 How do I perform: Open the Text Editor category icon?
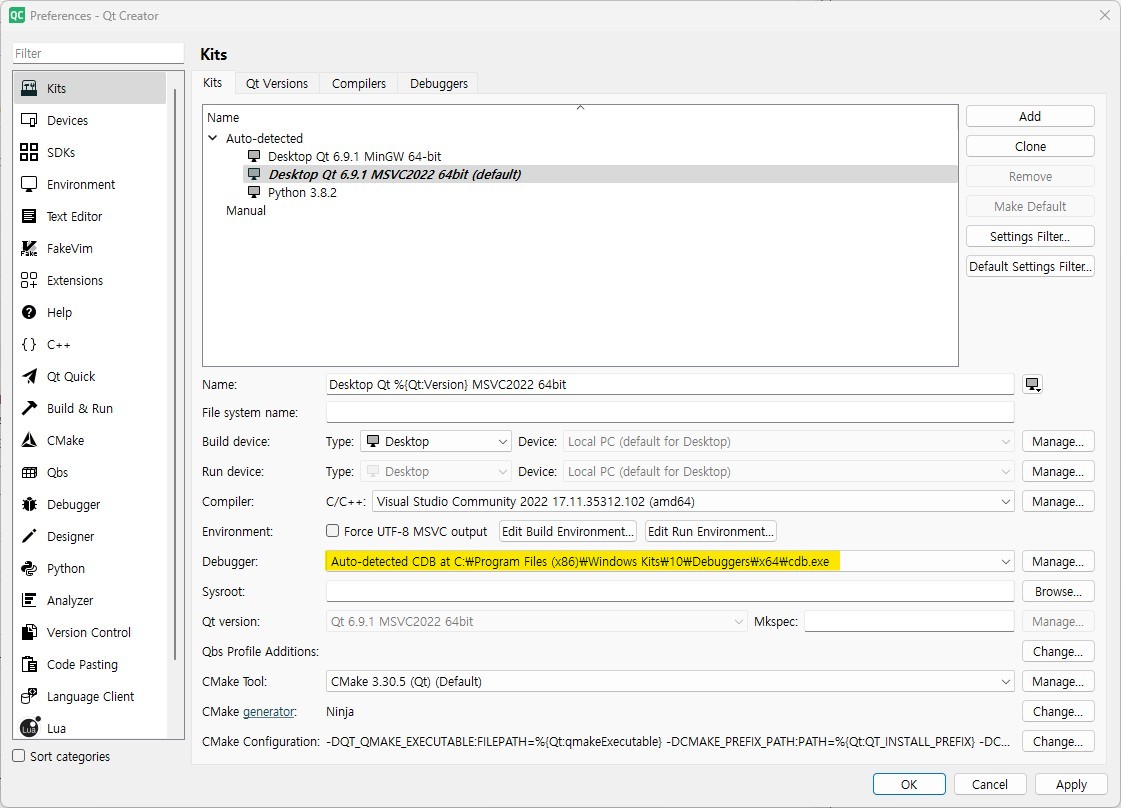click(29, 216)
